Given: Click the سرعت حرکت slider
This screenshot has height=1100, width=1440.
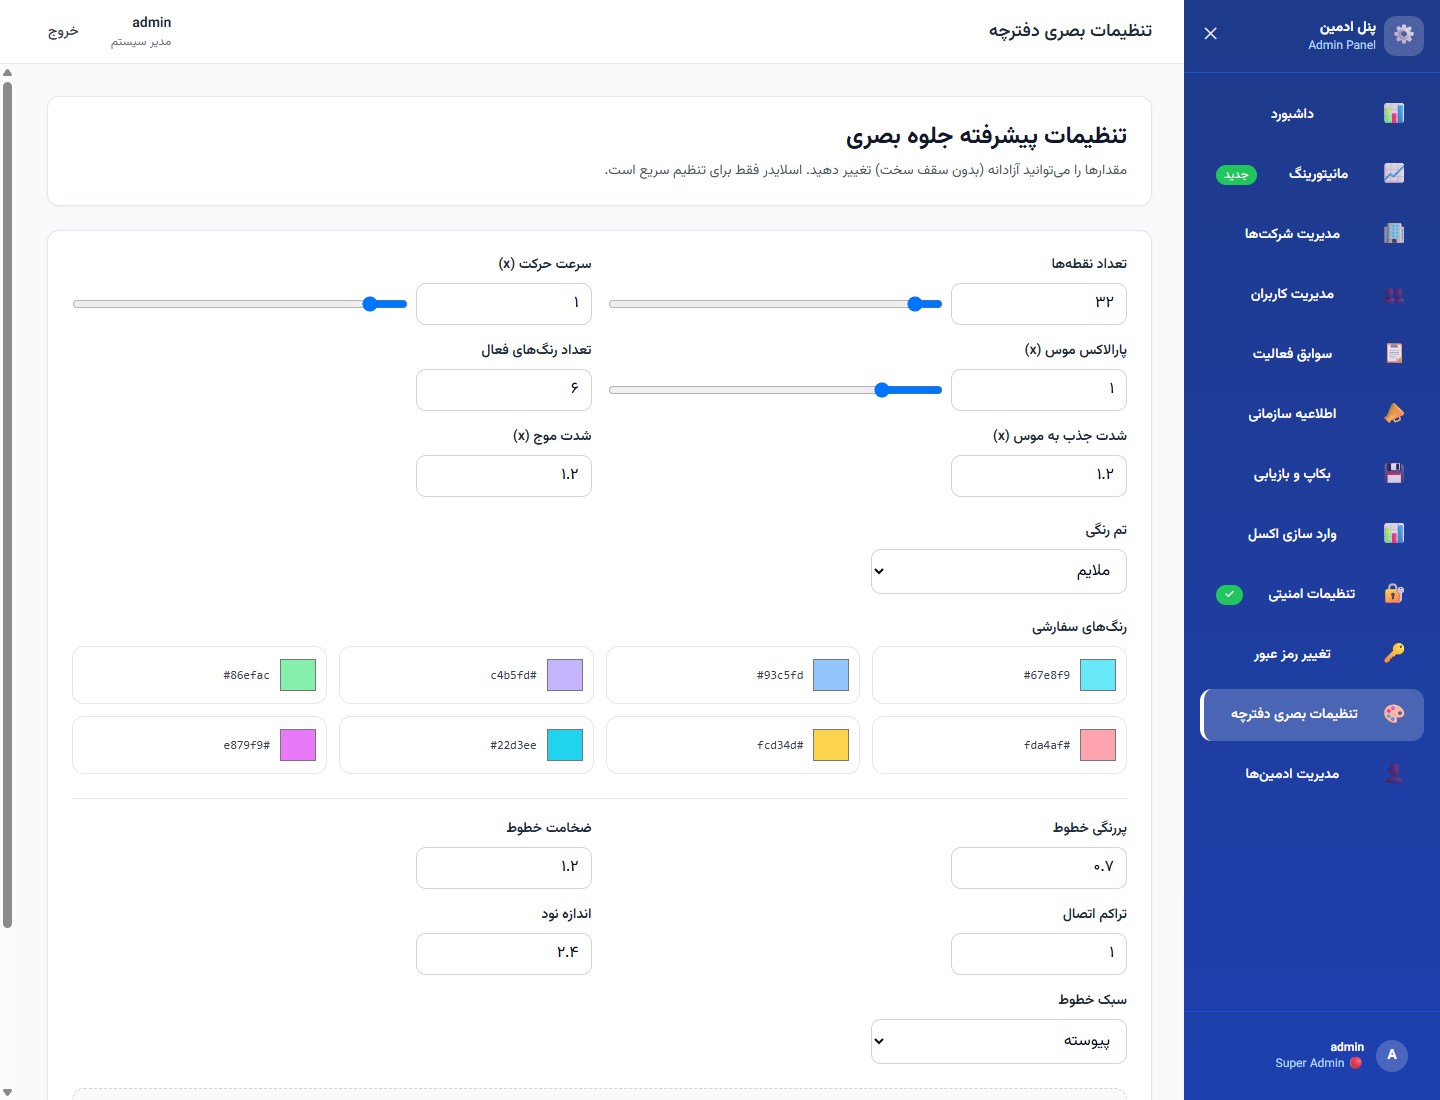Looking at the screenshot, I should point(240,304).
